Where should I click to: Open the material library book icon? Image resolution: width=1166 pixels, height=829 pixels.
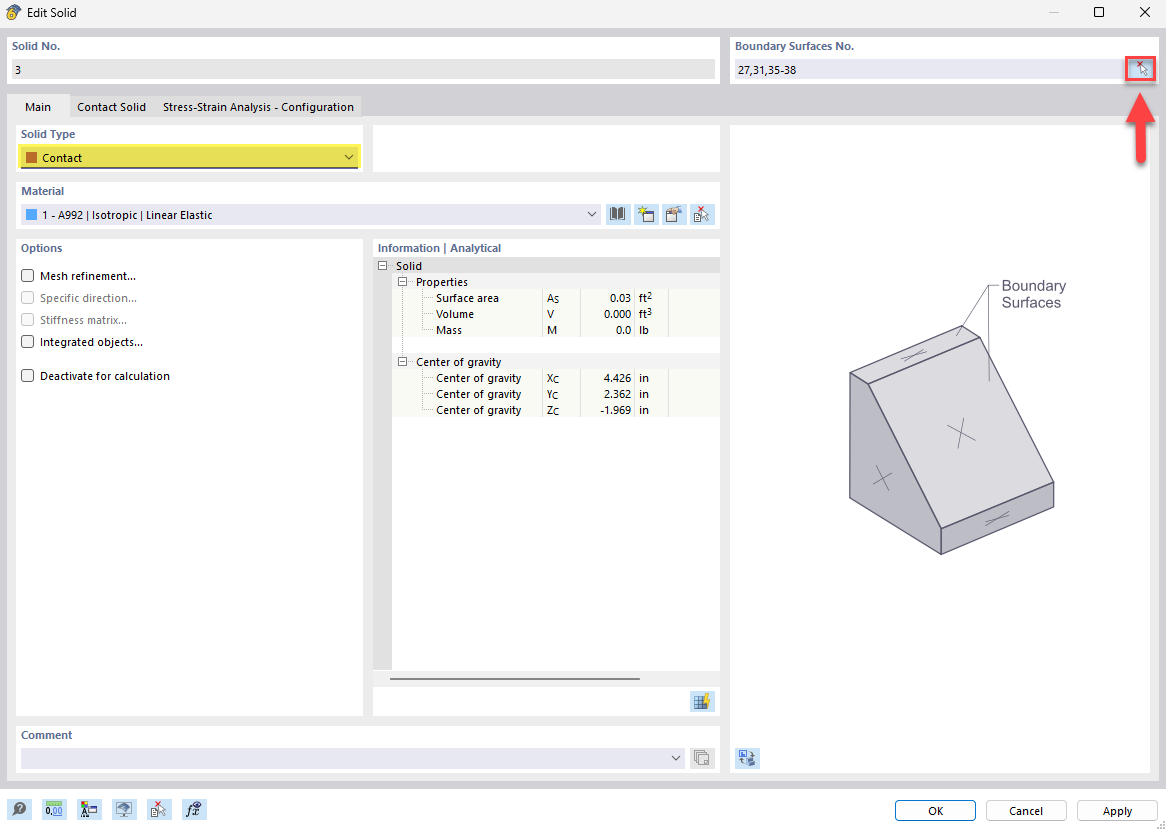coord(617,213)
